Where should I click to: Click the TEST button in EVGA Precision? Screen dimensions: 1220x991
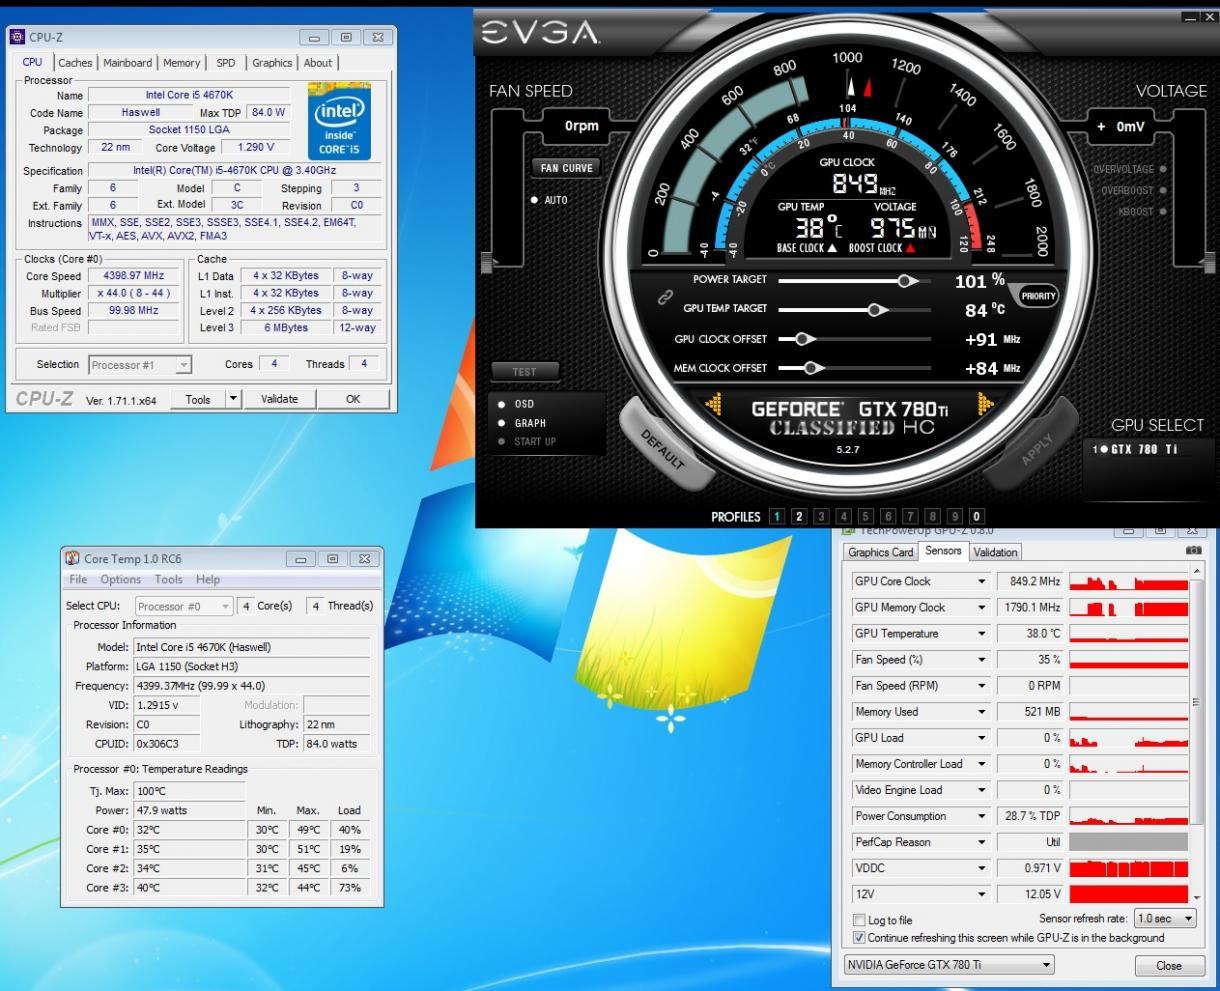(x=524, y=372)
